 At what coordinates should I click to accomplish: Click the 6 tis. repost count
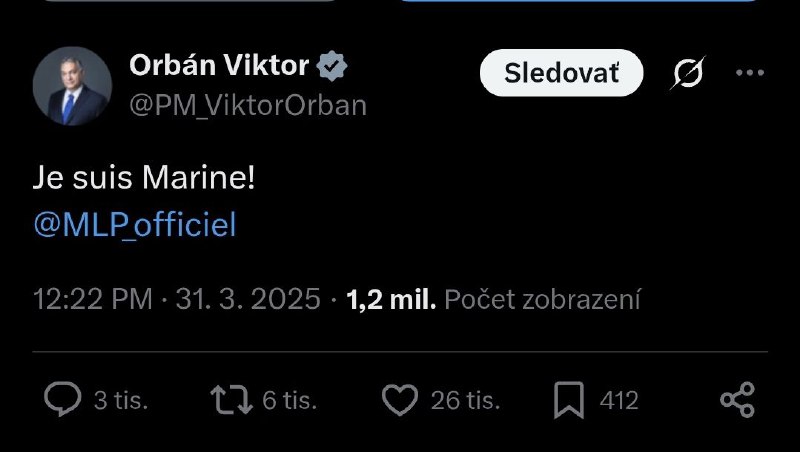(x=289, y=401)
